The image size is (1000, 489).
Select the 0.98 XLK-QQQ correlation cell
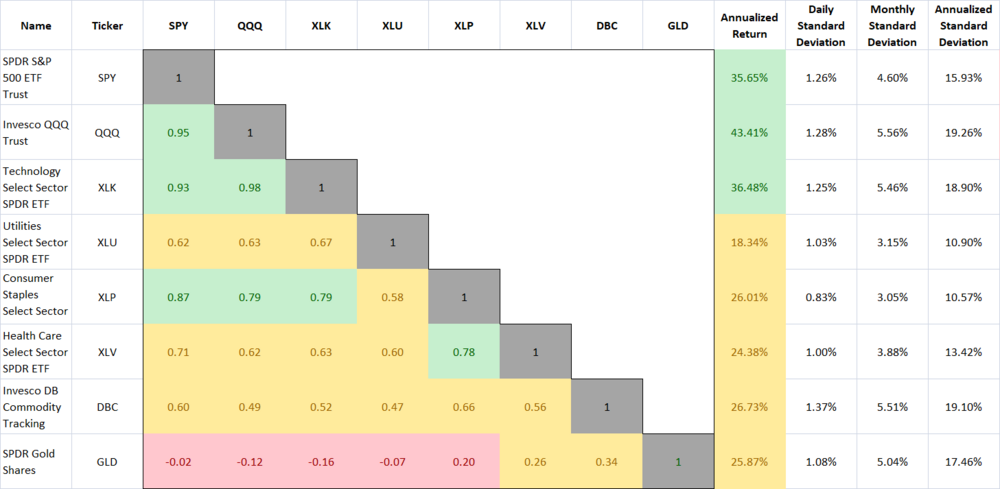click(x=249, y=187)
